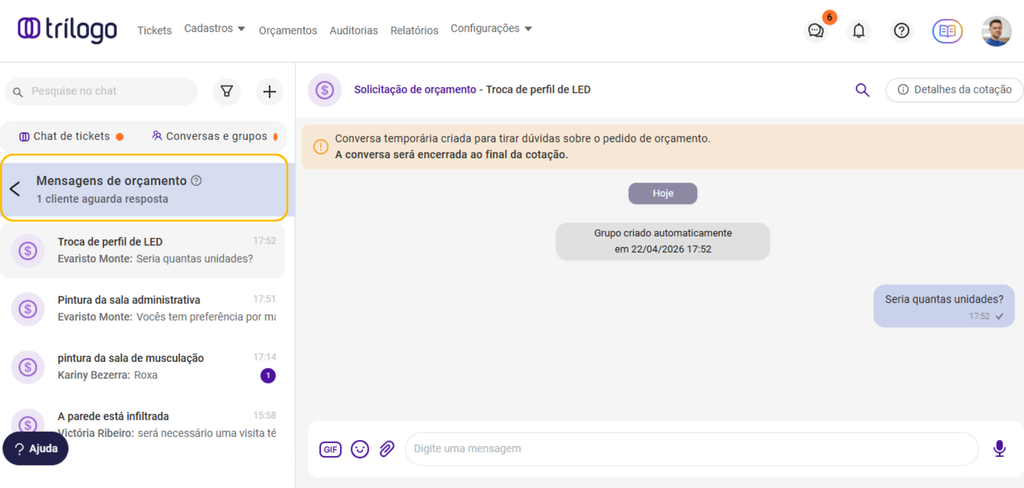This screenshot has height=488, width=1024.
Task: Click the Digite uma mensagem input field
Action: pos(690,449)
